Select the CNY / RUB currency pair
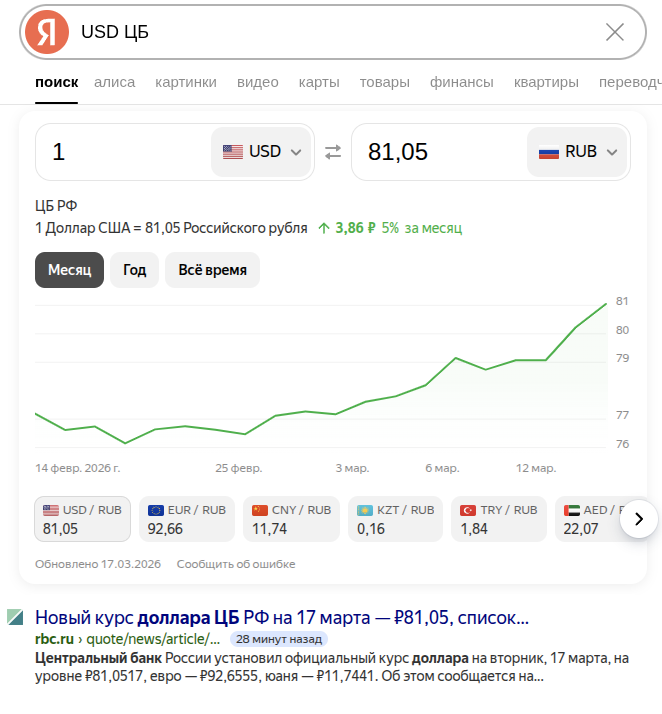The image size is (662, 714). pyautogui.click(x=291, y=519)
